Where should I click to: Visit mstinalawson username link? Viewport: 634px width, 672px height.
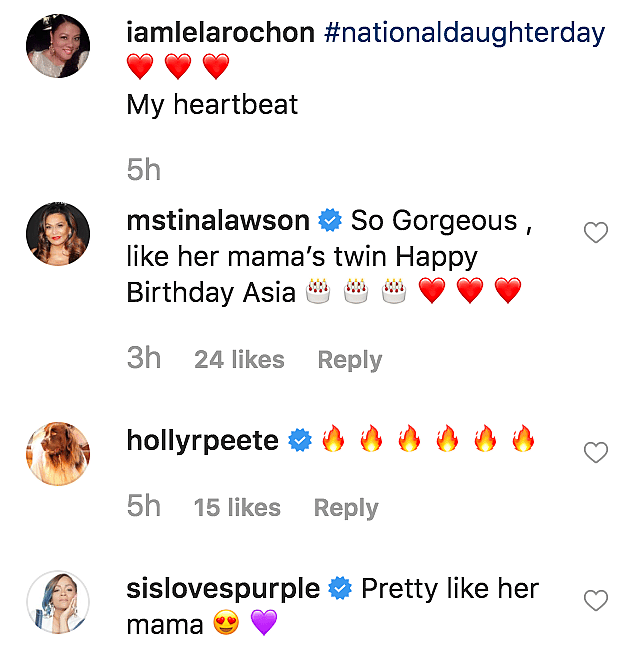coord(217,221)
